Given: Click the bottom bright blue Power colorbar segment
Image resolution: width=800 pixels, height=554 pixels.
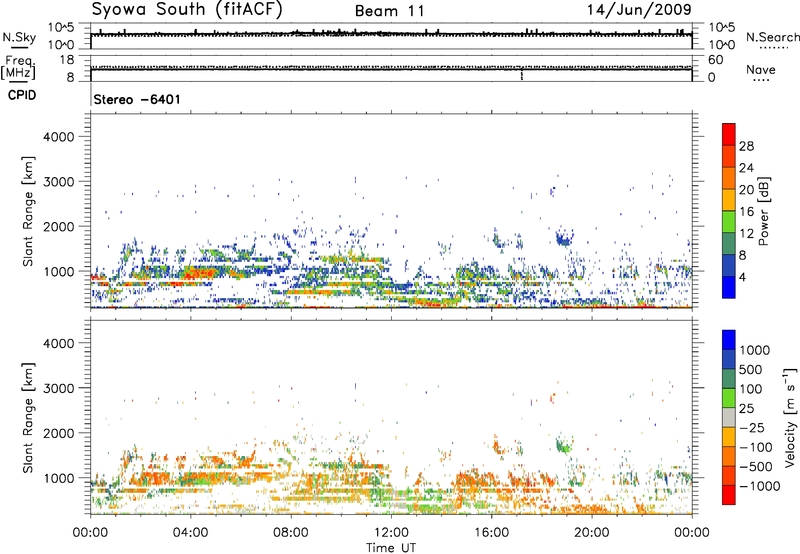Looking at the screenshot, I should 729,287.
